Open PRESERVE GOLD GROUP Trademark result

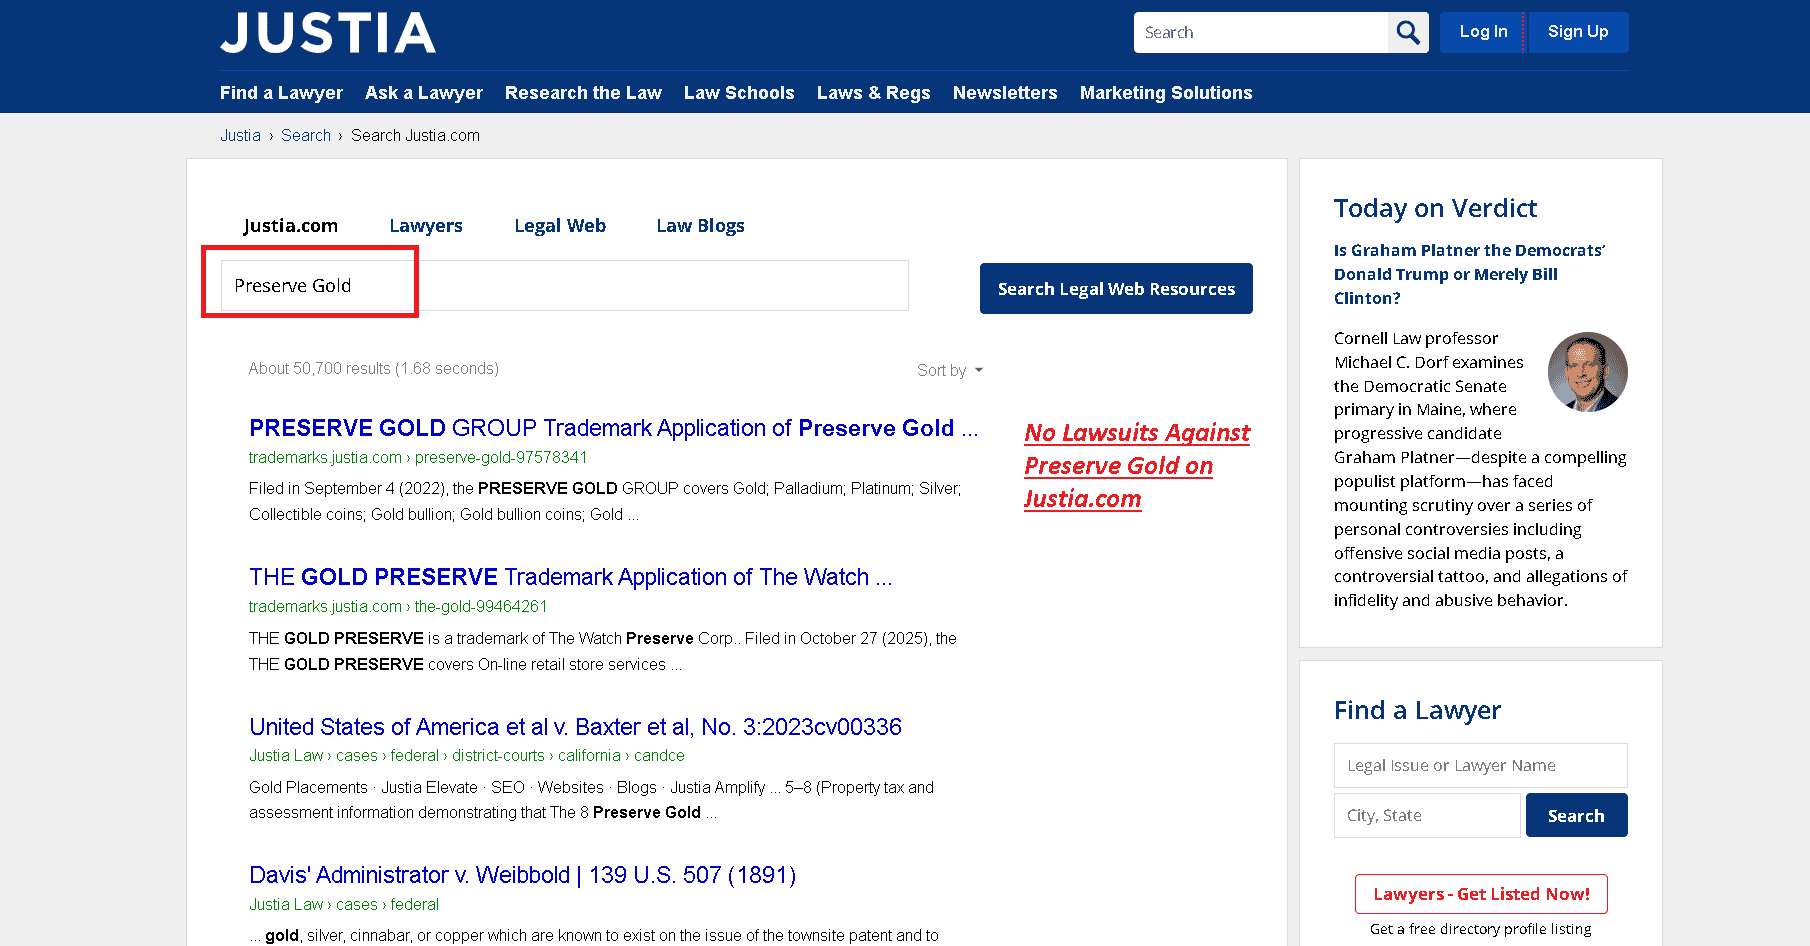(x=613, y=428)
